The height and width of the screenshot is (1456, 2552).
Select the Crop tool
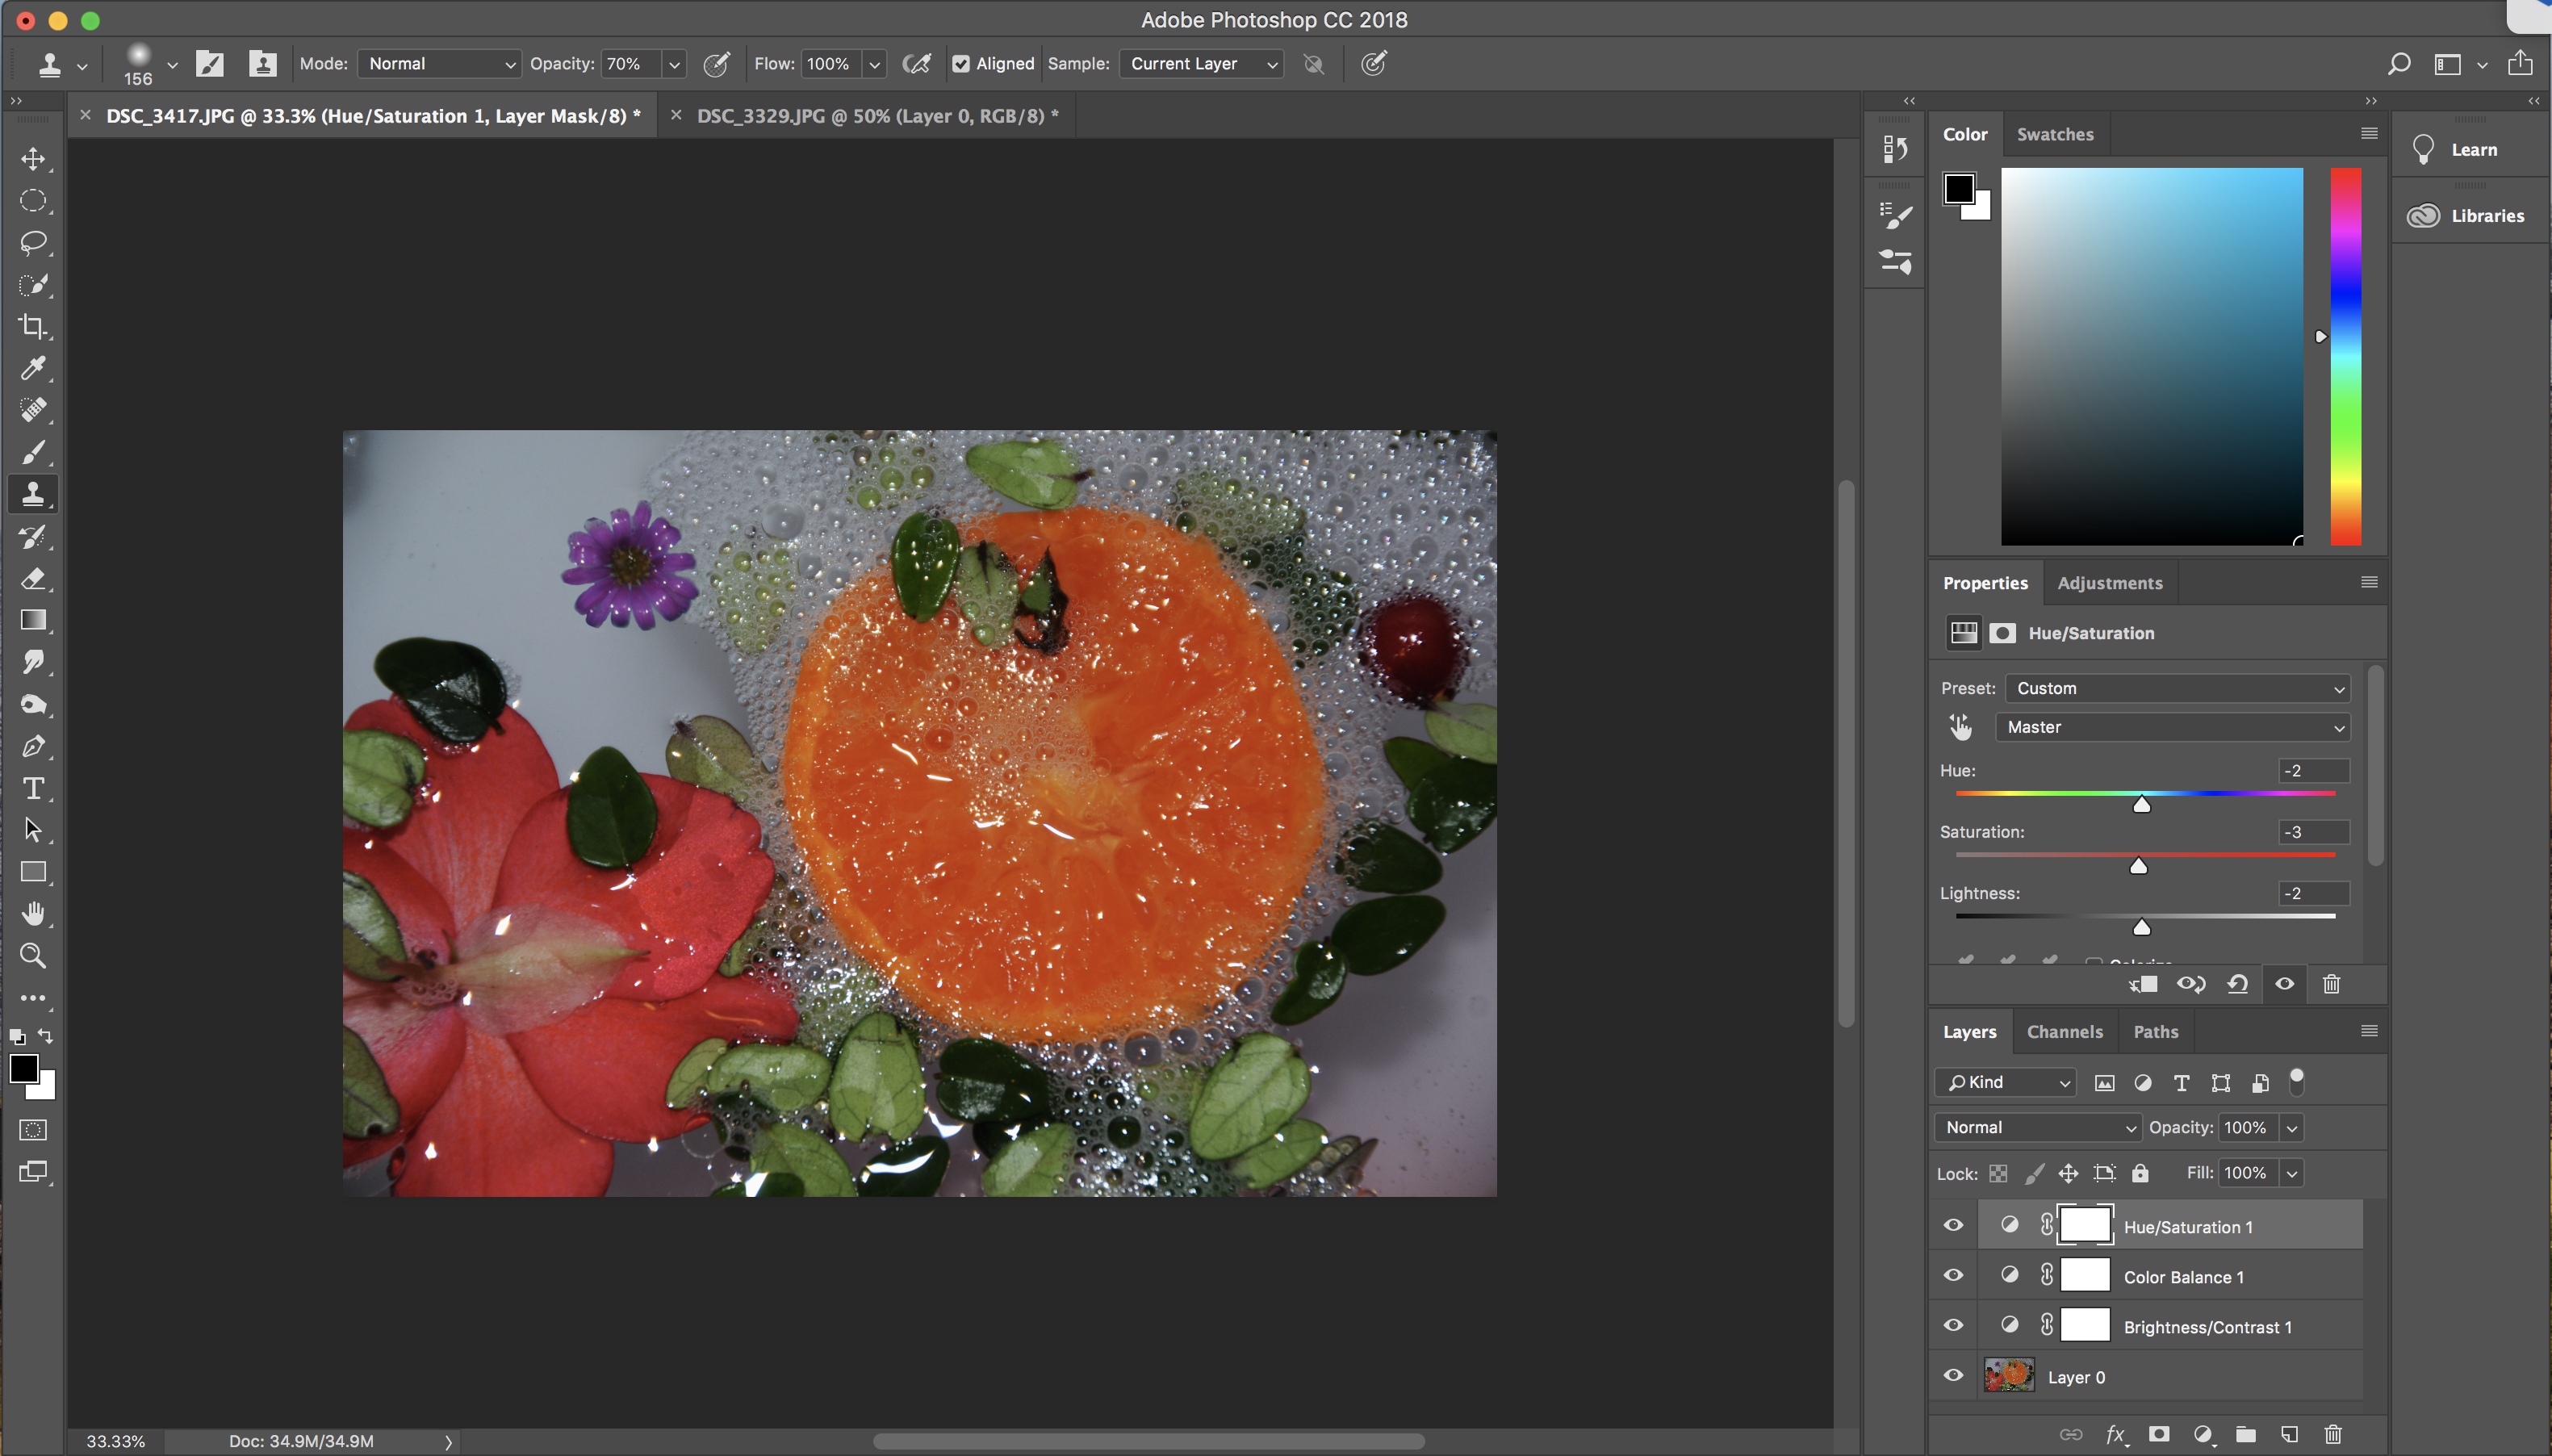tap(33, 327)
